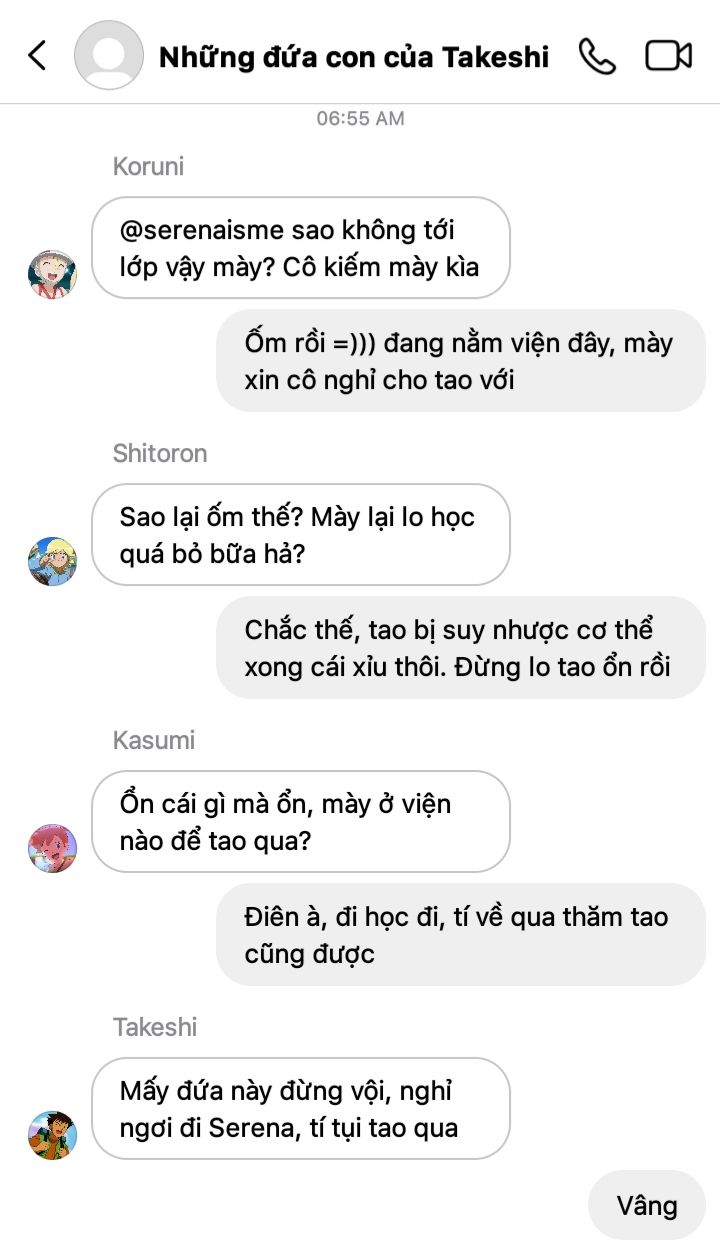Select the 'Ốm rồi =)))' reply bubble
The height and width of the screenshot is (1243, 720).
point(461,361)
